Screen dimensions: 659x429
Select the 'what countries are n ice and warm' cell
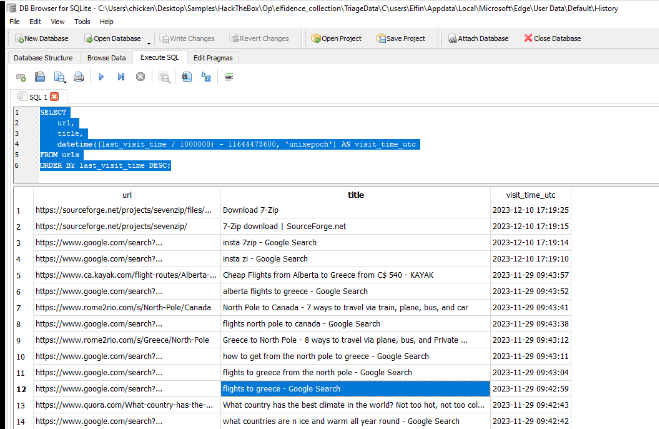click(356, 421)
